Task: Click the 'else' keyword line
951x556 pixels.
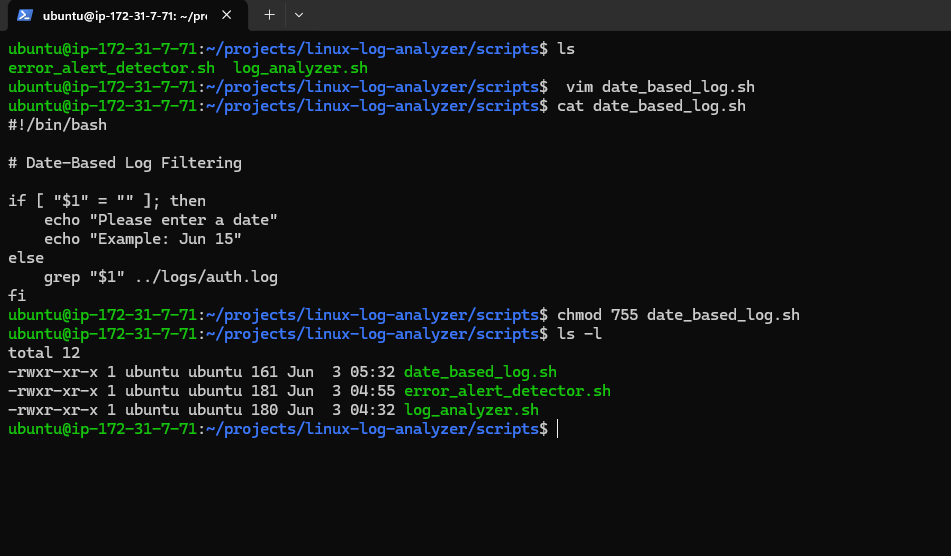Action: (x=26, y=258)
